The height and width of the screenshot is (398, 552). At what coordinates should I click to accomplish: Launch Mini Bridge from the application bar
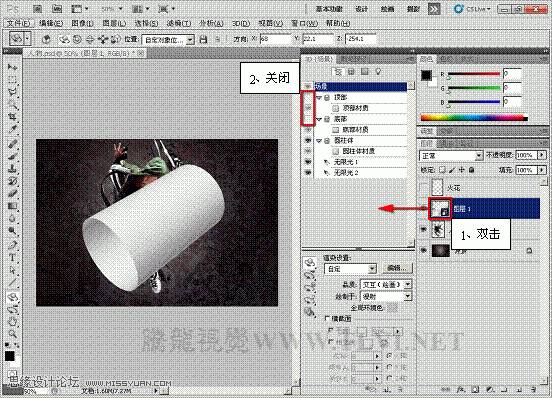point(57,9)
